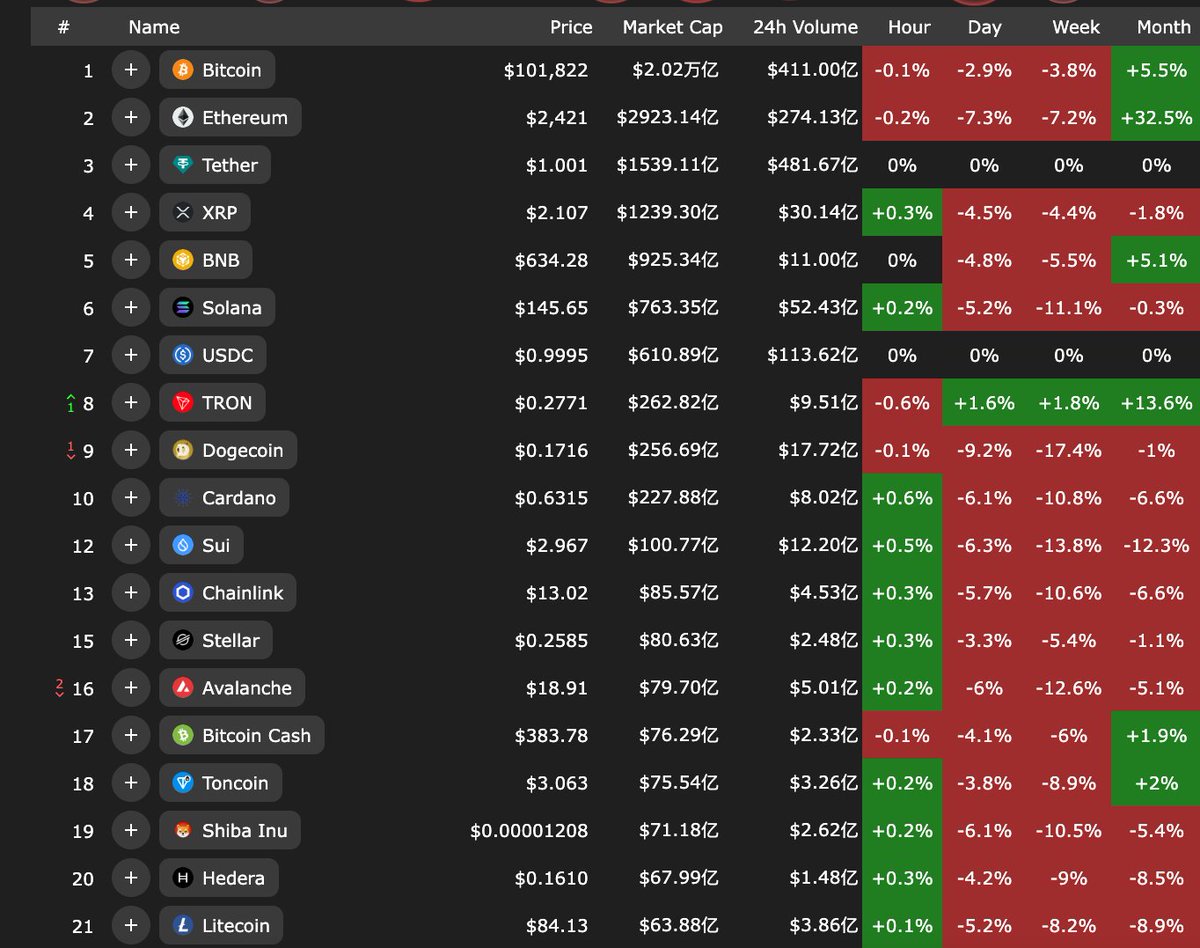
Task: Click the Bitcoin Cash logo icon
Action: click(x=183, y=736)
